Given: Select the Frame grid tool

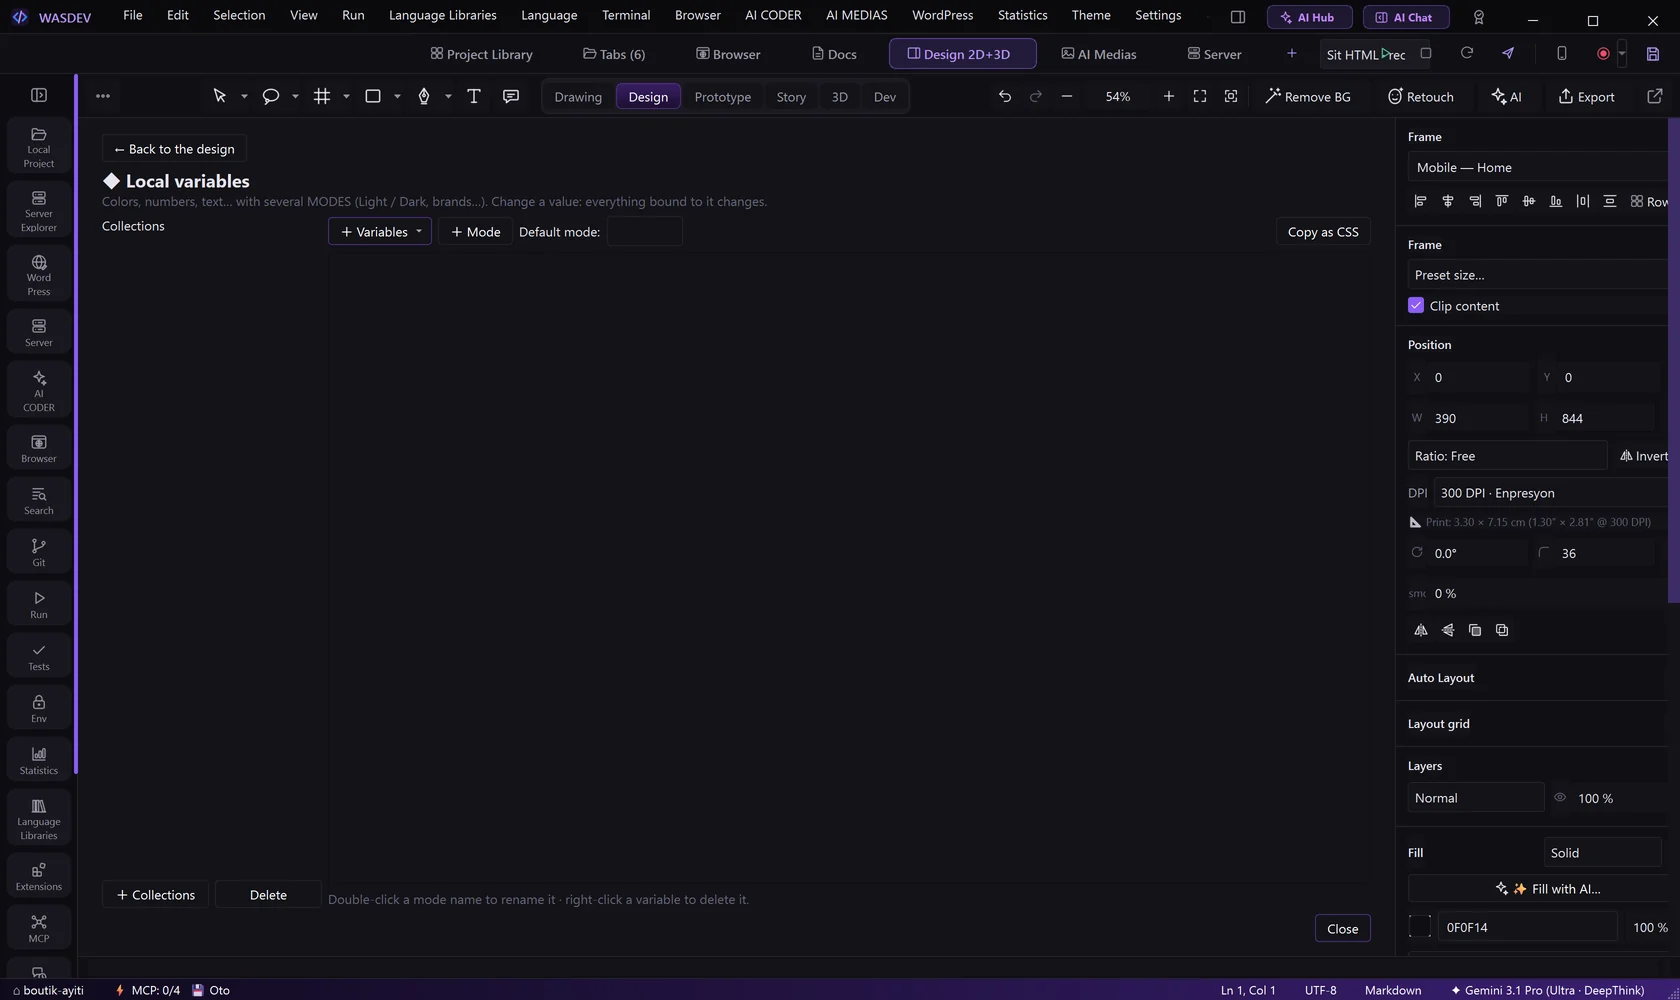Looking at the screenshot, I should tap(322, 96).
